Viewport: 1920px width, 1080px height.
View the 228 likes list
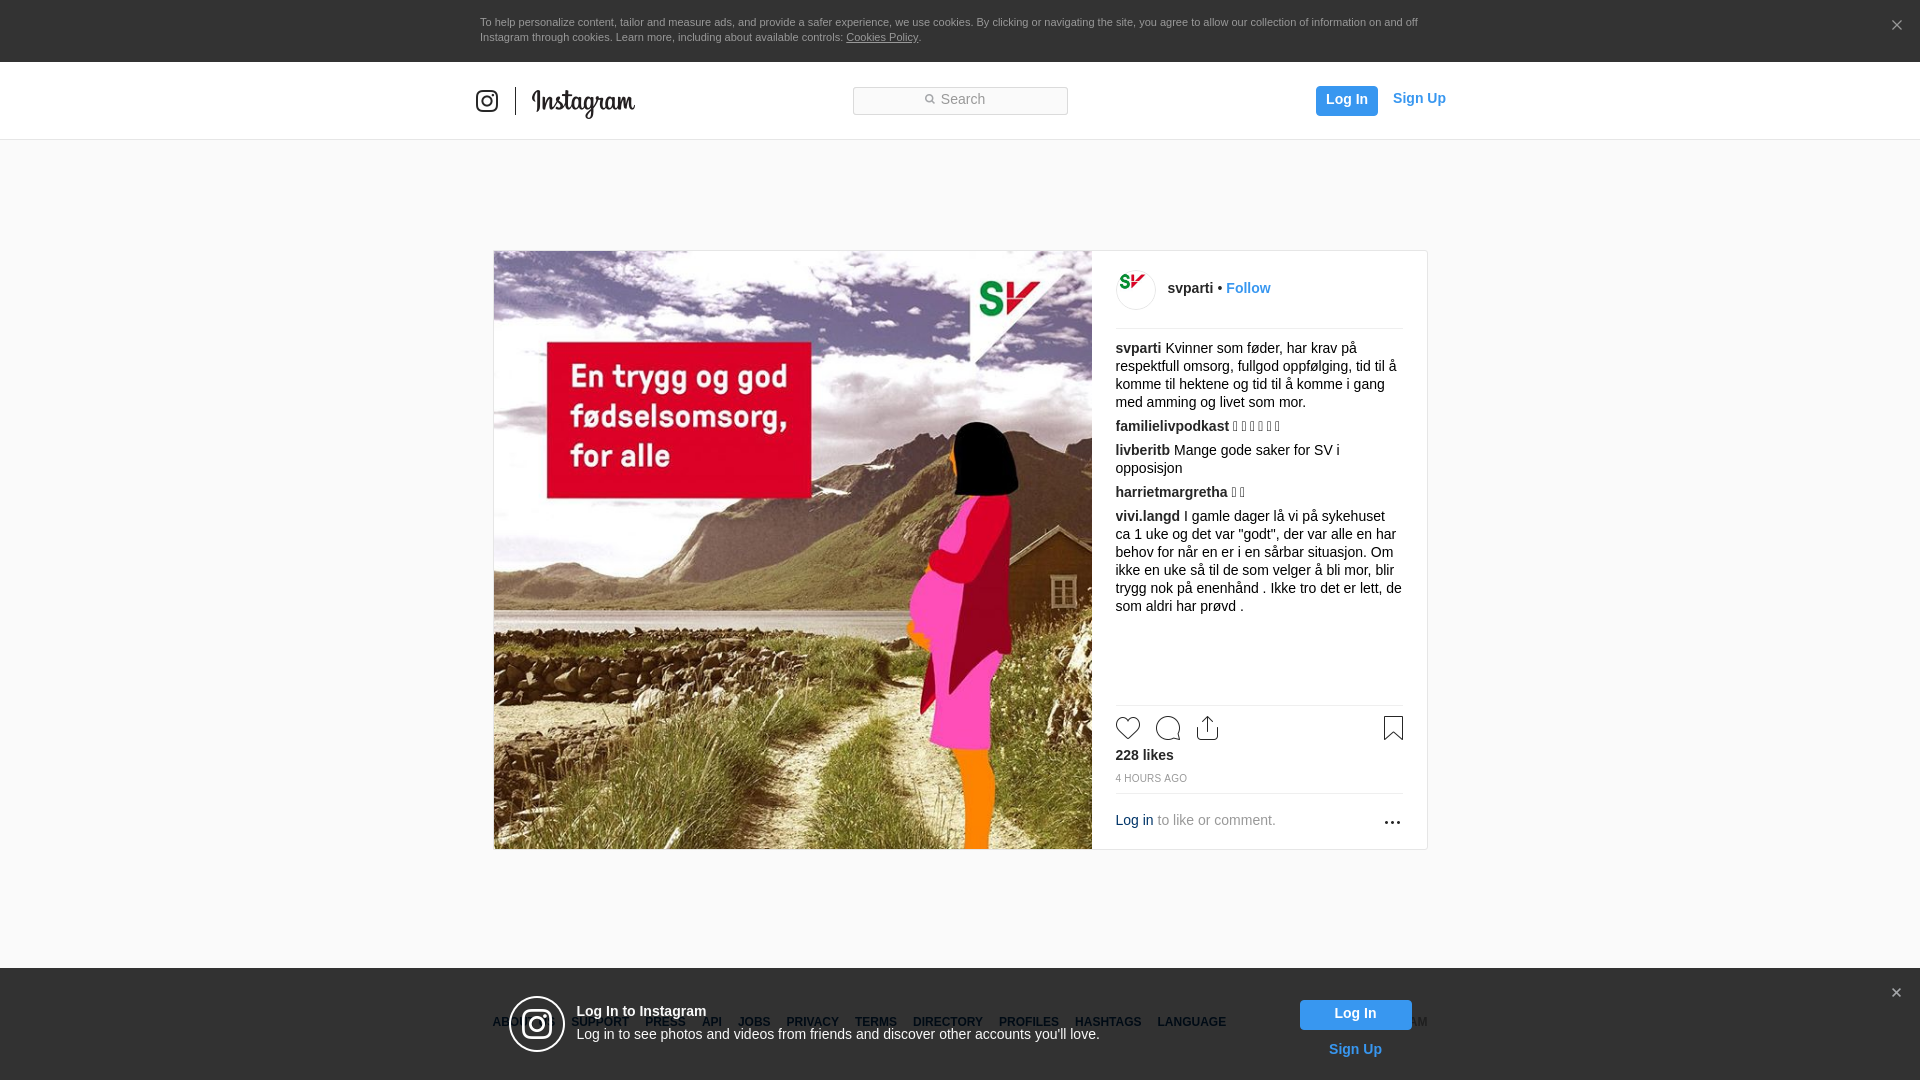click(x=1144, y=755)
